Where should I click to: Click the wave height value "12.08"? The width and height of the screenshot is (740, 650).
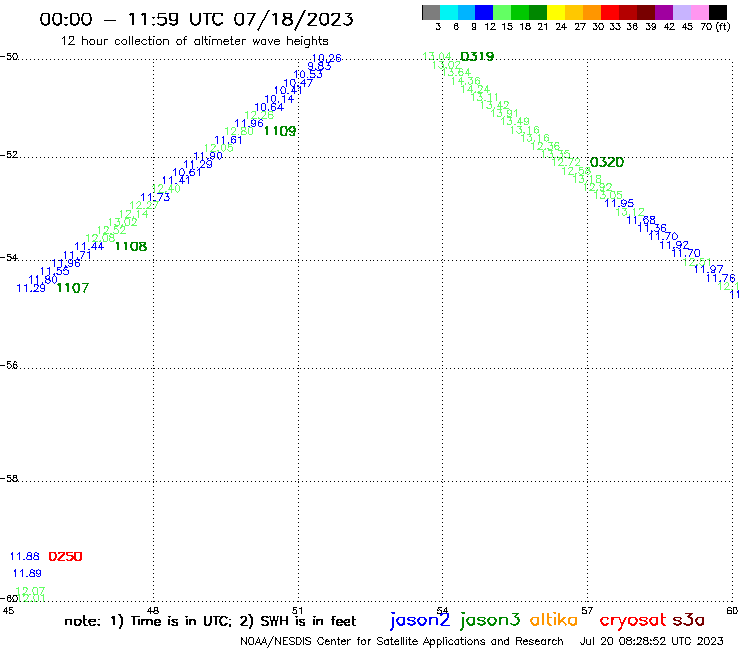(100, 238)
